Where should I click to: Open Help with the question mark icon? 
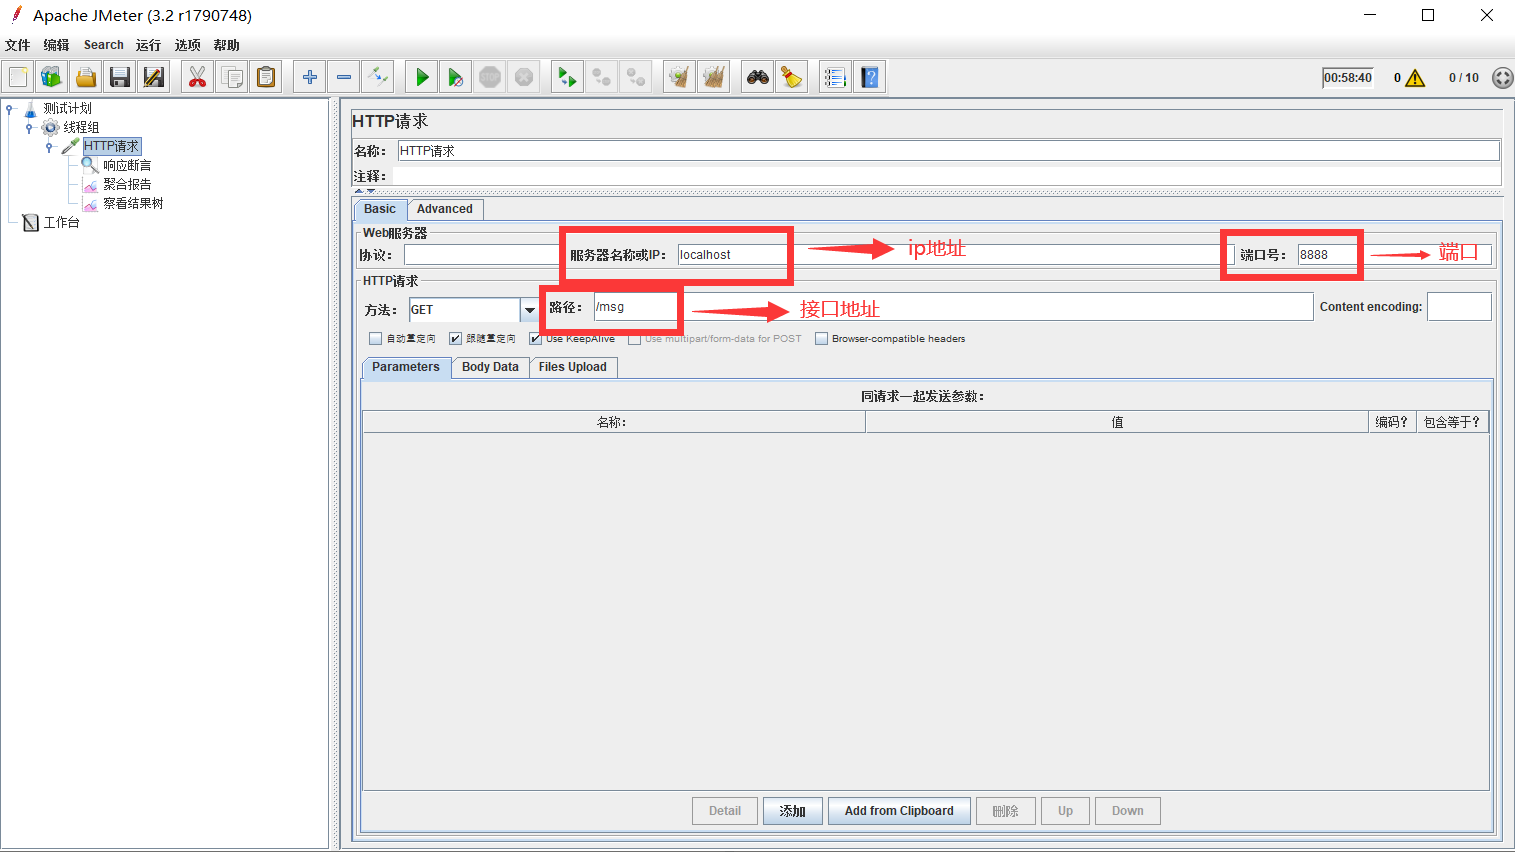click(870, 77)
